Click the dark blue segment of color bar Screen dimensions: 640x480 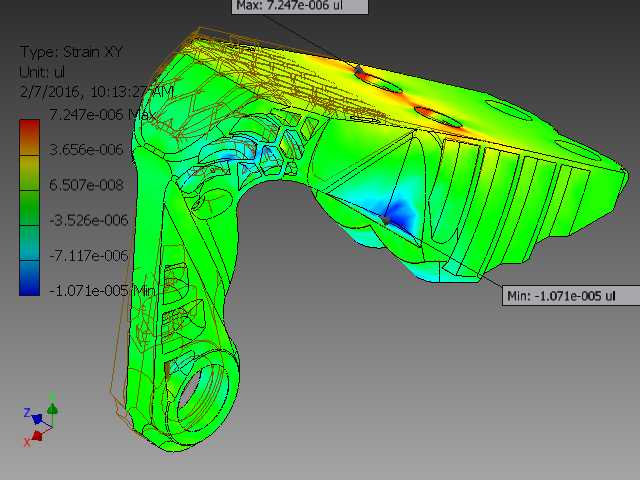[29, 278]
